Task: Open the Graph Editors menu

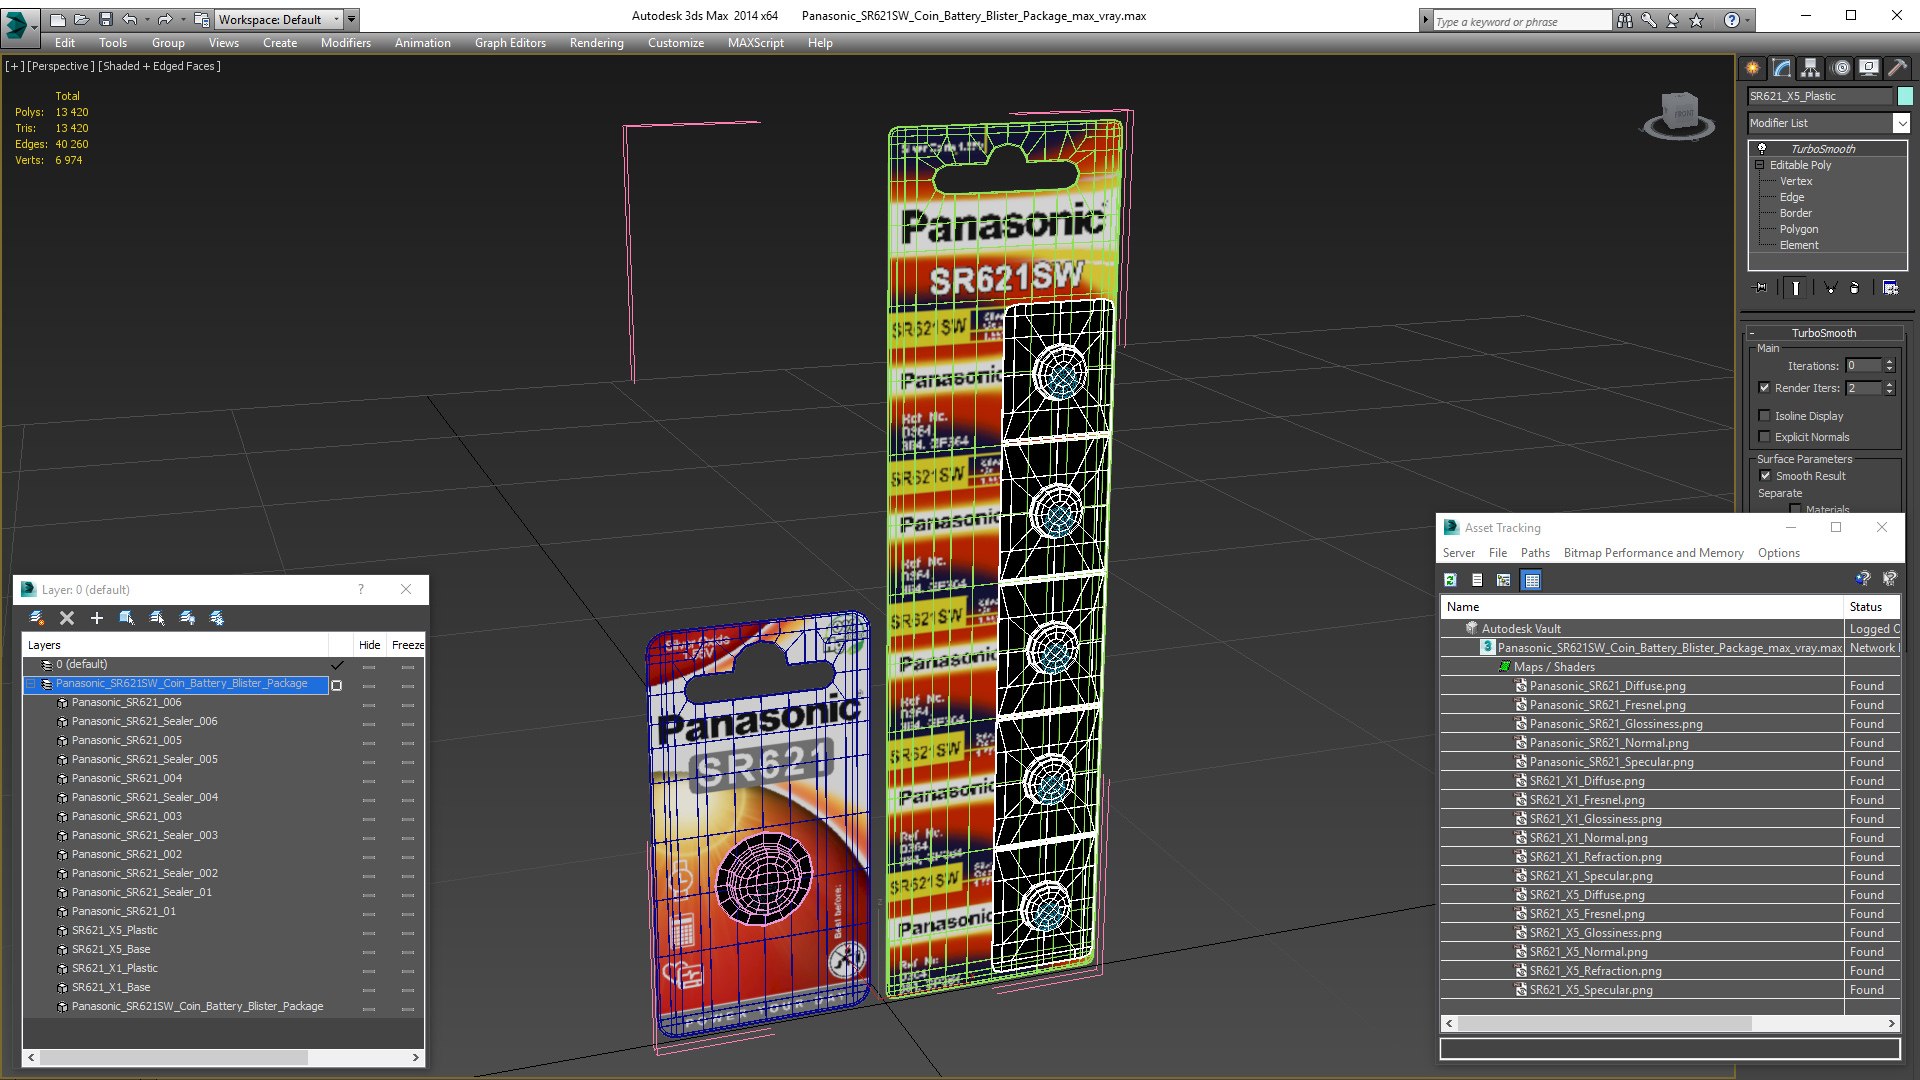Action: click(x=510, y=43)
